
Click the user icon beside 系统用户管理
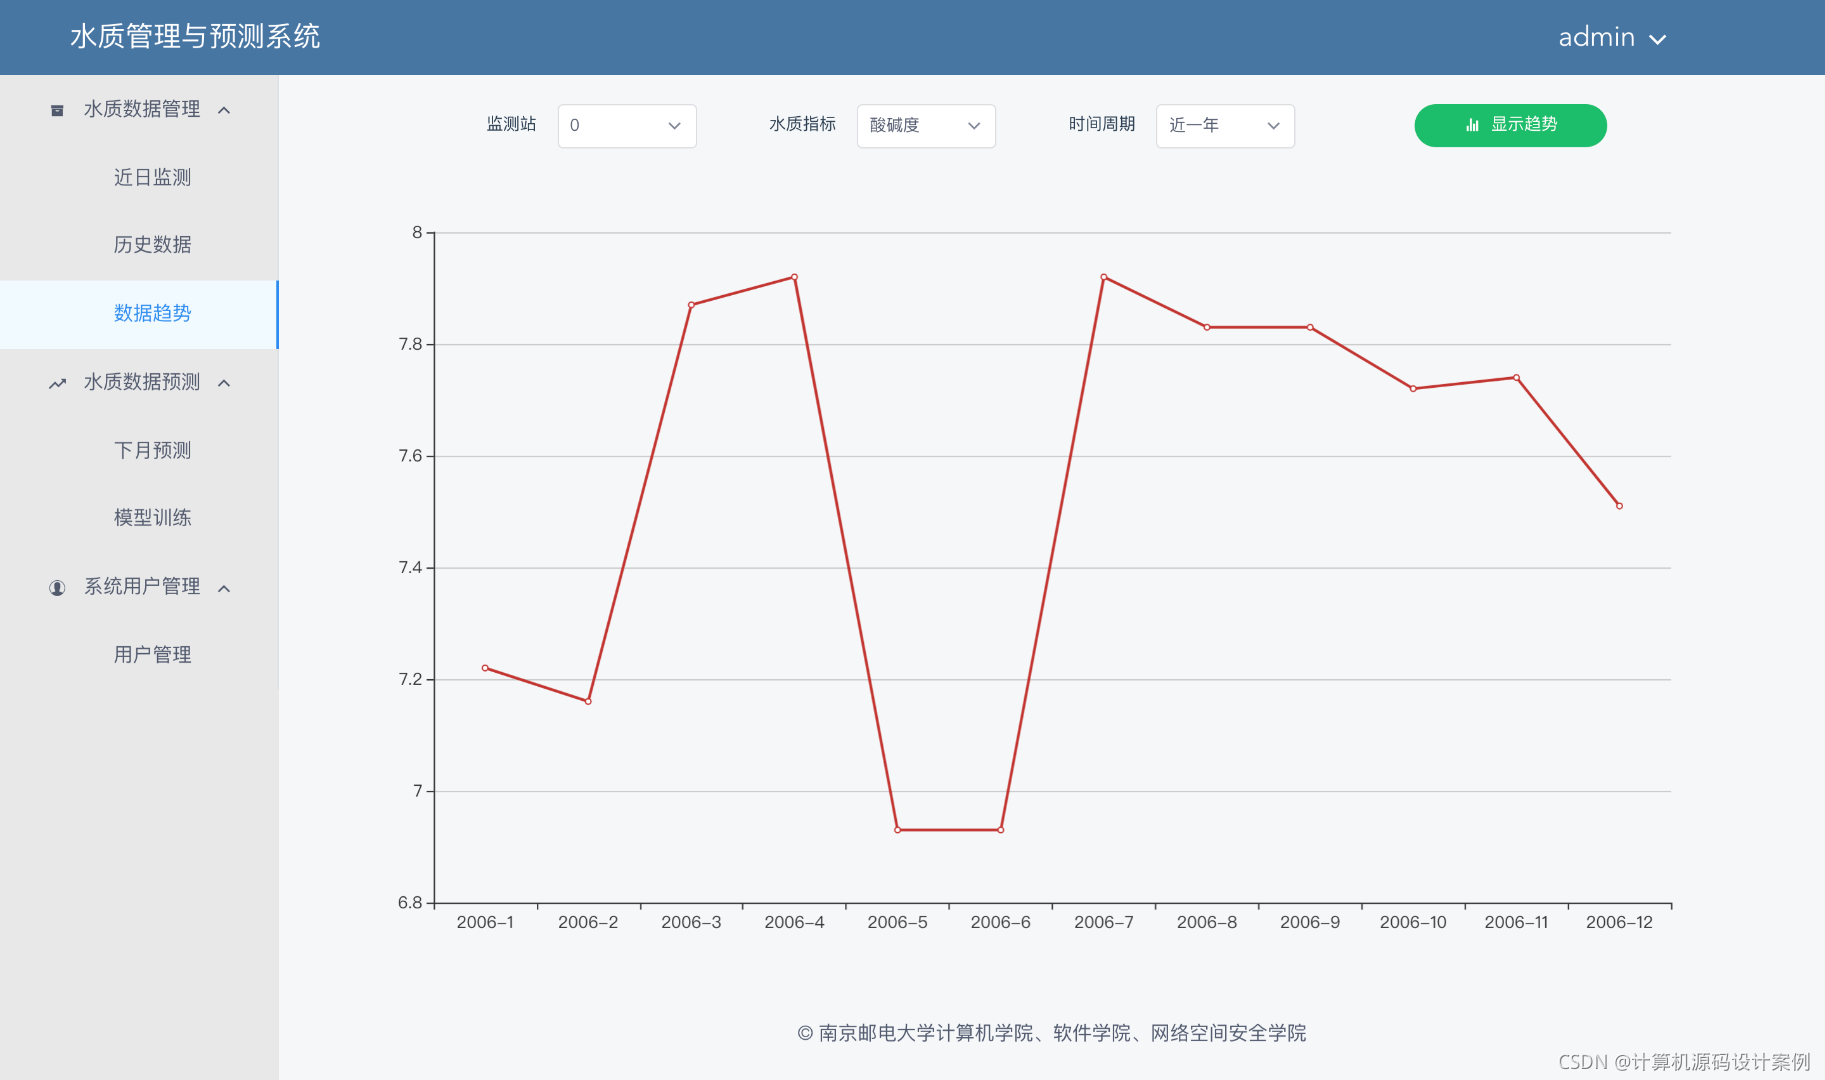[x=57, y=588]
